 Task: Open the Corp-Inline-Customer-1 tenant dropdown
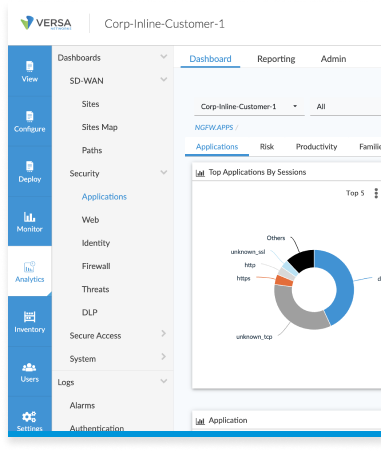coord(249,107)
